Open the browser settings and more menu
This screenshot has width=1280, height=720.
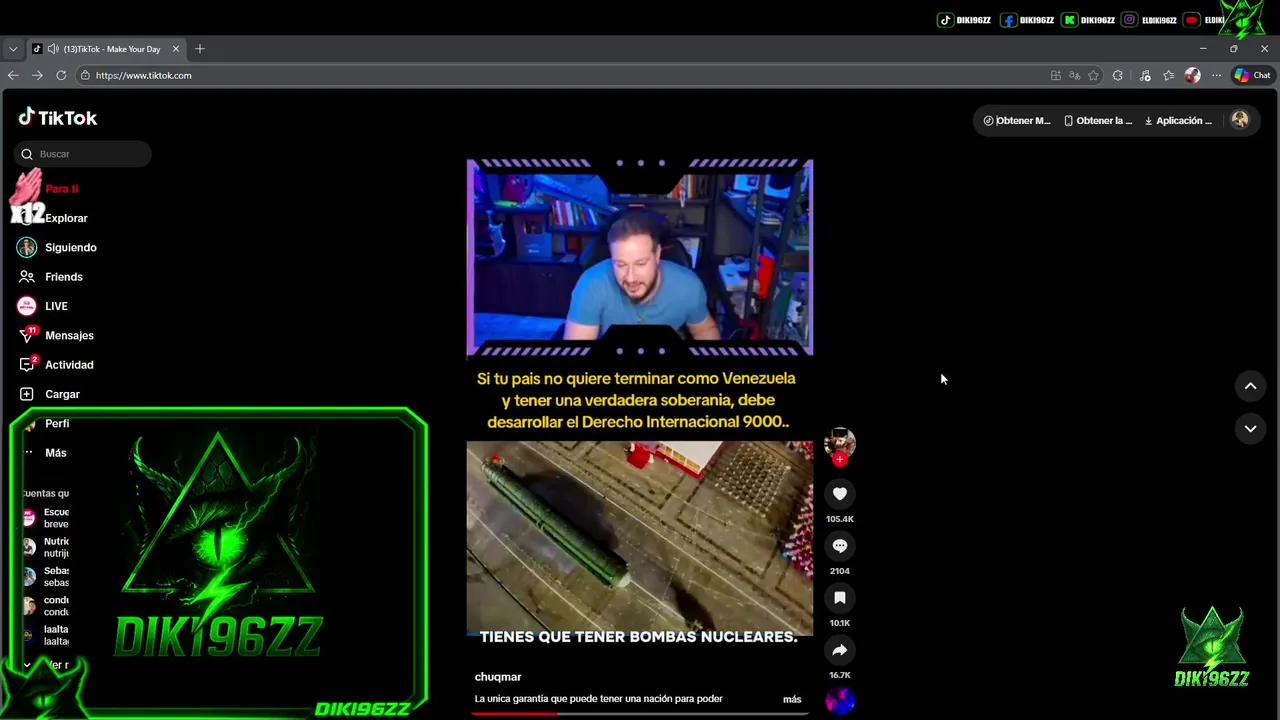1216,75
